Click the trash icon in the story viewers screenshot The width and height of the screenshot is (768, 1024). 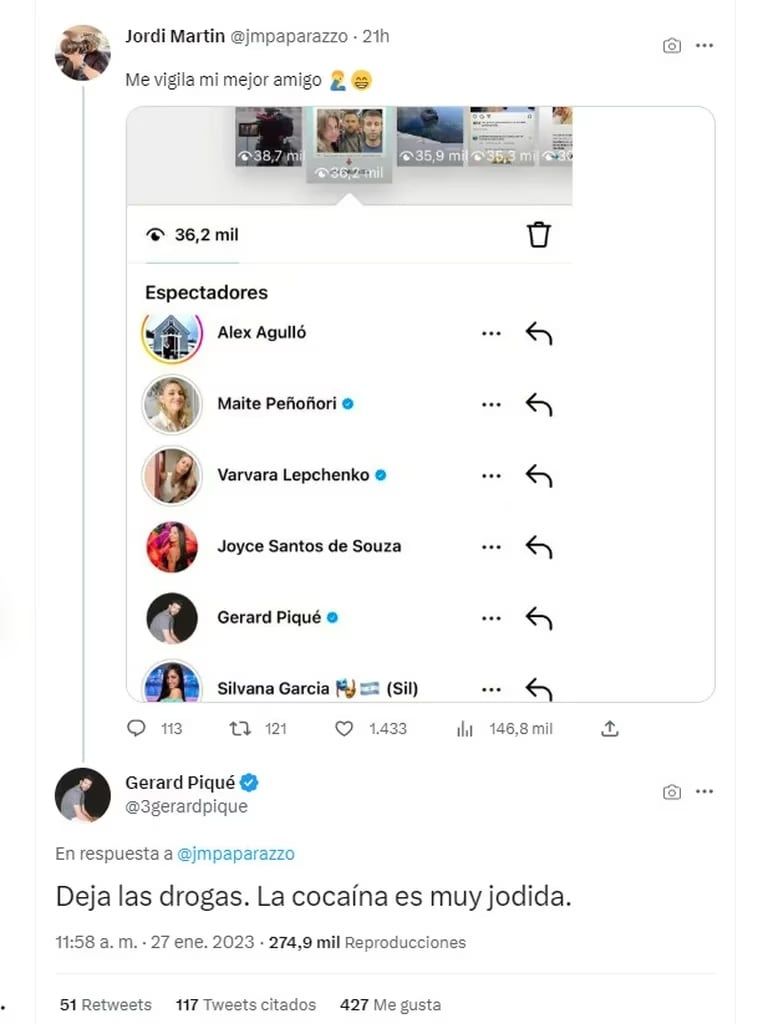coord(539,234)
